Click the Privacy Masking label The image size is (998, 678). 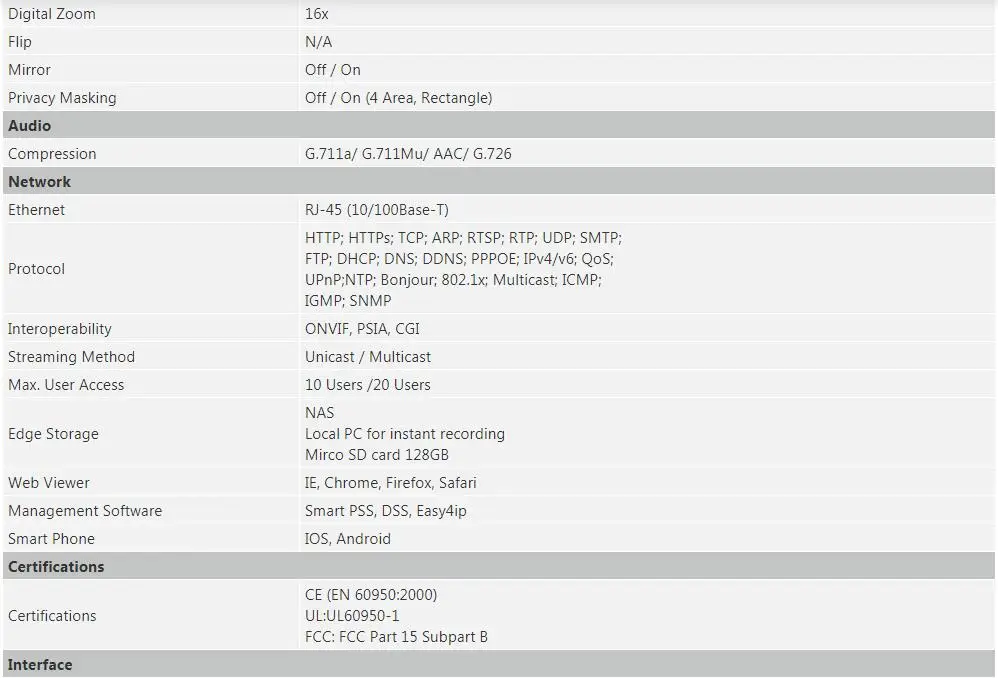[62, 98]
